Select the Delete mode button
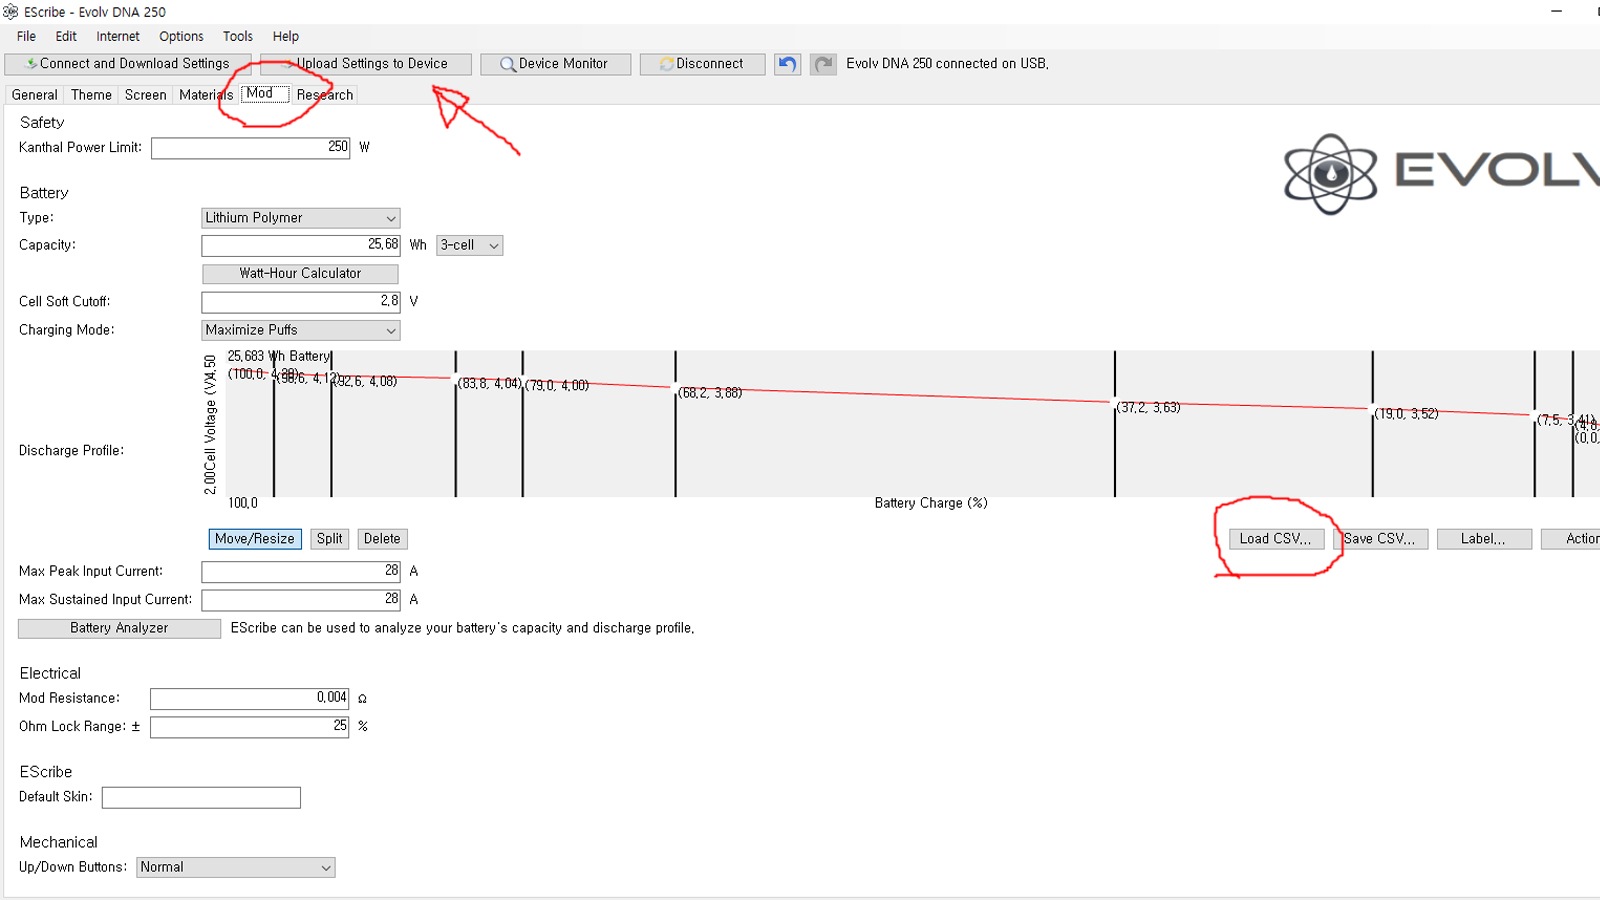This screenshot has width=1600, height=900. click(382, 539)
